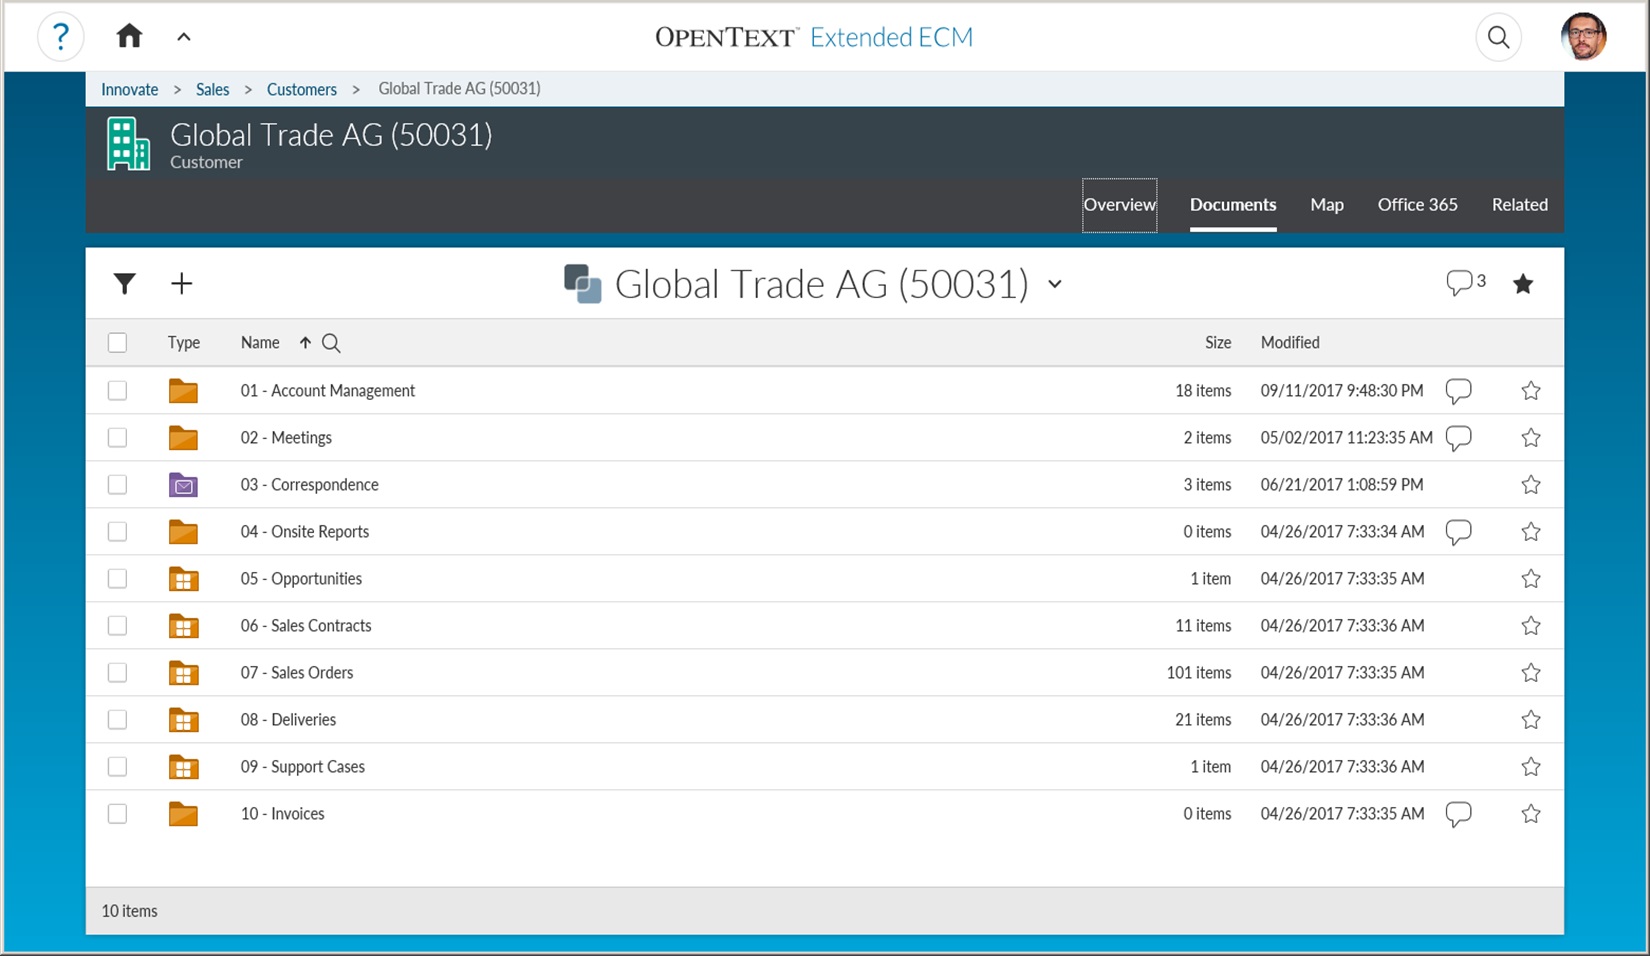Sort by the Modified column header
The height and width of the screenshot is (956, 1650).
tap(1290, 342)
